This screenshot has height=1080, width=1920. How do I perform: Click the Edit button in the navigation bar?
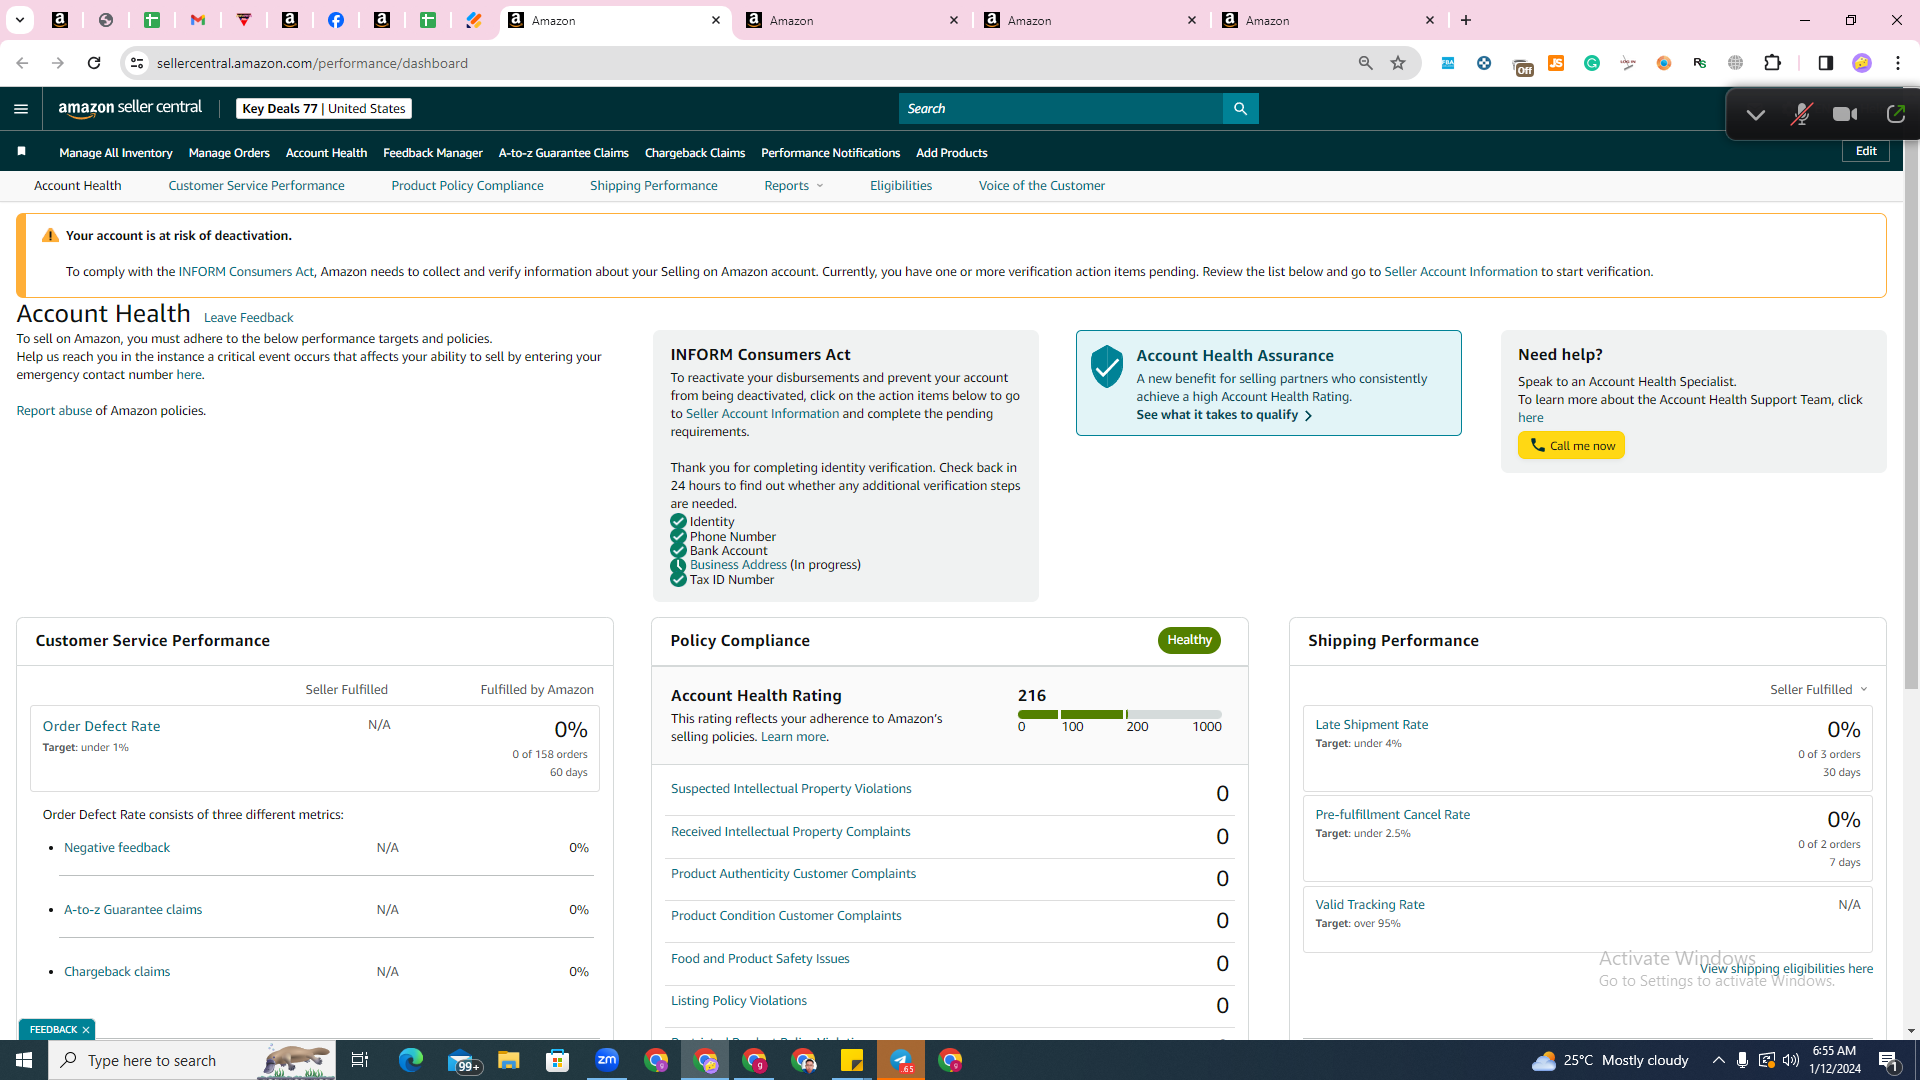click(x=1866, y=151)
